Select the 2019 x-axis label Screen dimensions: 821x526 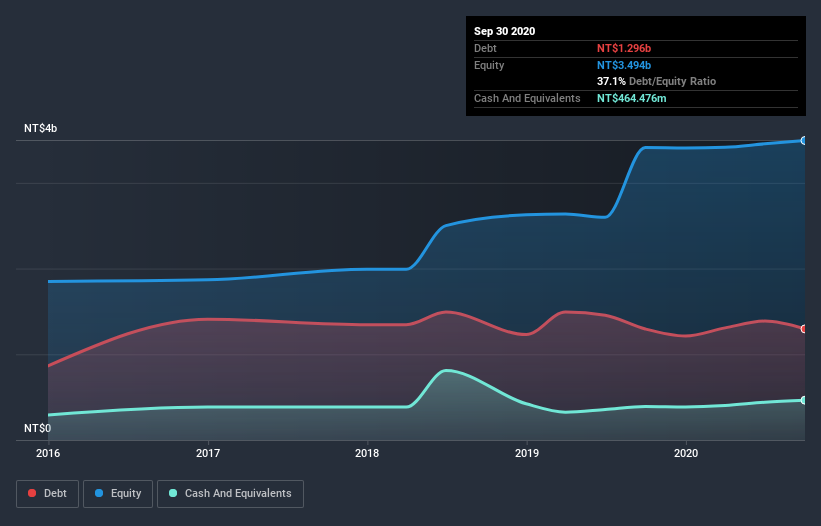(x=527, y=453)
